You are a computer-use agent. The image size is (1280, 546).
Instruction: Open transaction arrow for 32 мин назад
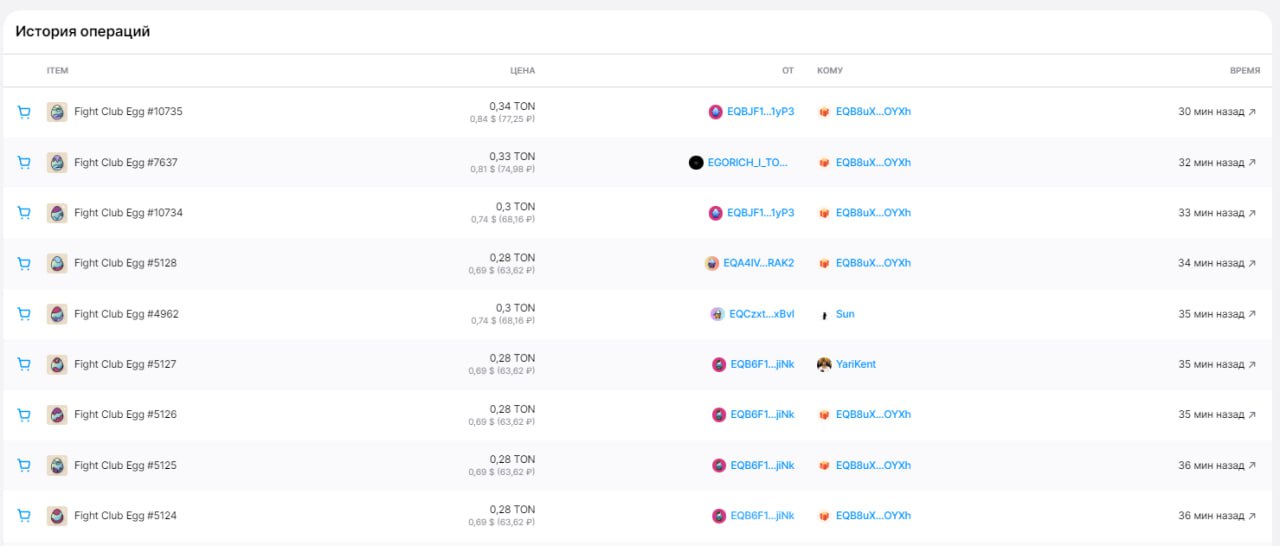click(x=1252, y=162)
